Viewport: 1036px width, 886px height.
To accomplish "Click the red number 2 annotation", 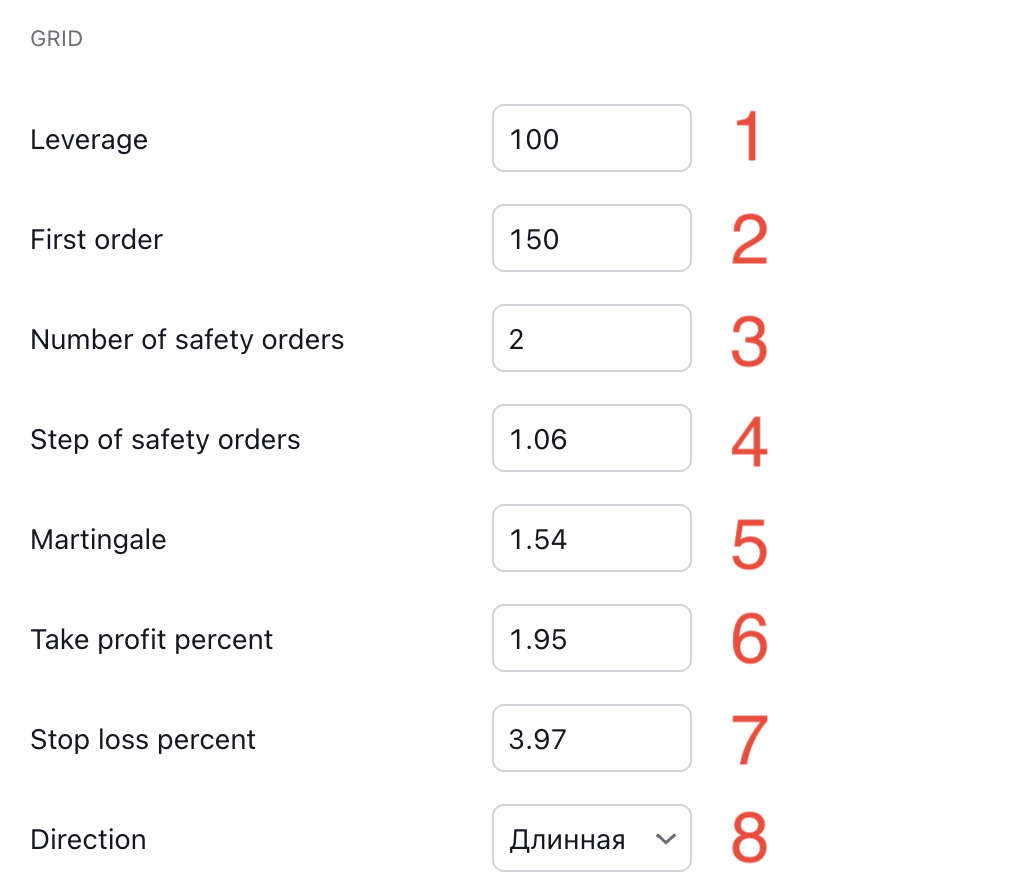I will coord(749,239).
